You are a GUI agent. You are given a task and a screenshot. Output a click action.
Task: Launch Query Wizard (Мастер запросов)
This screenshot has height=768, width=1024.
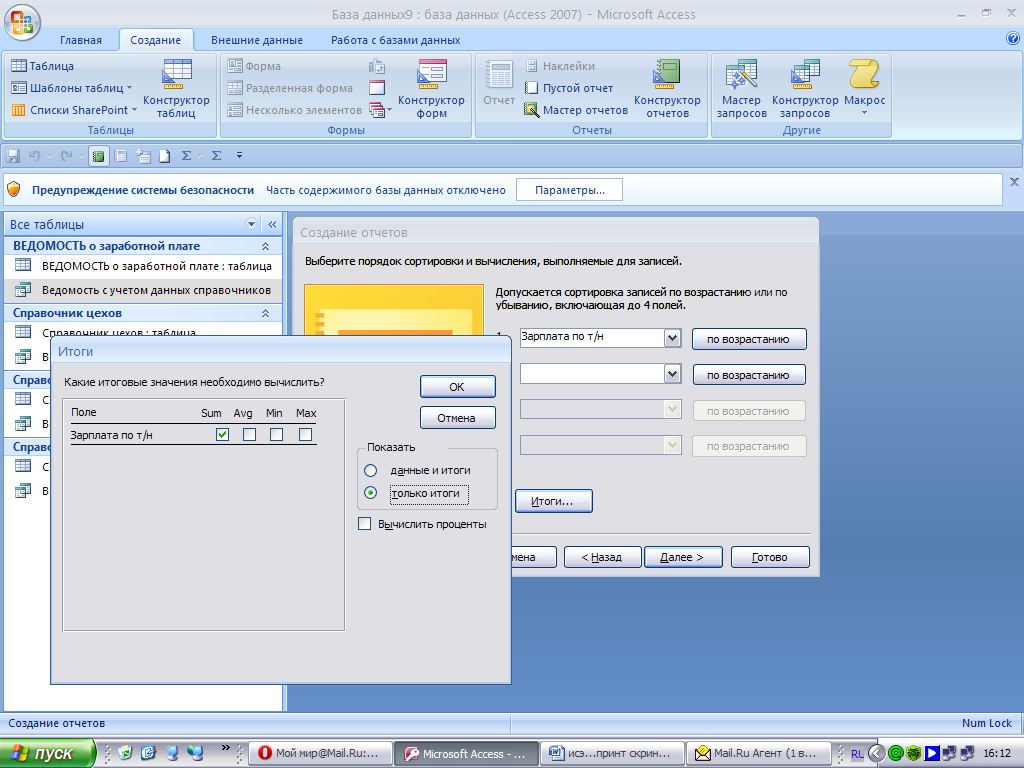pos(741,89)
